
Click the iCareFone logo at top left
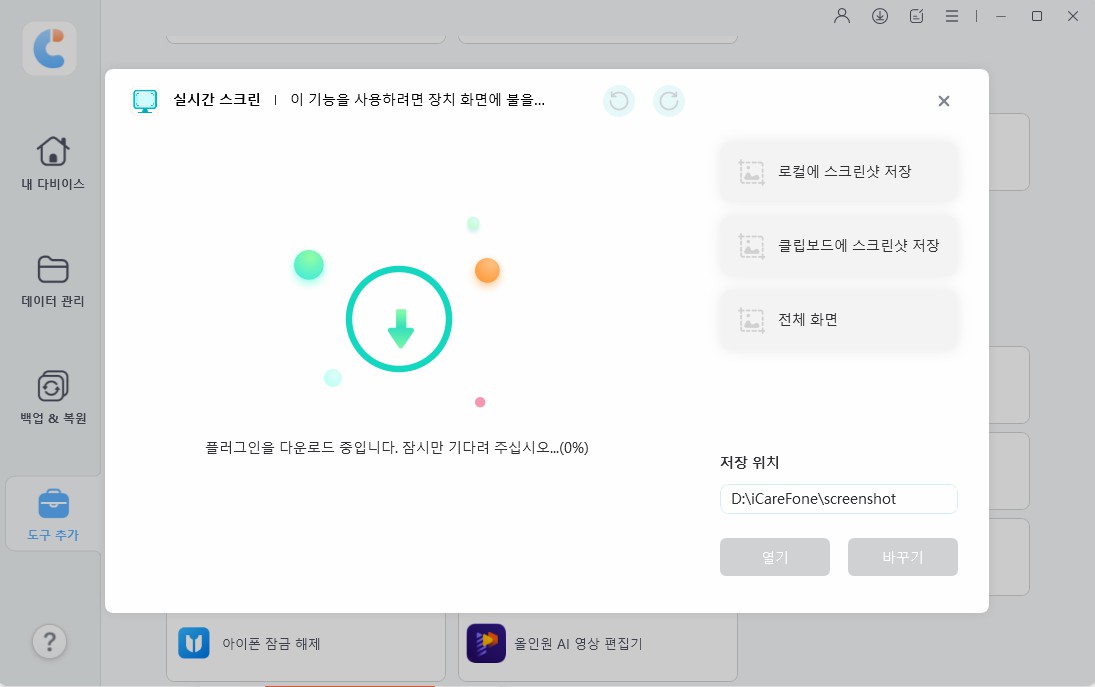[49, 48]
